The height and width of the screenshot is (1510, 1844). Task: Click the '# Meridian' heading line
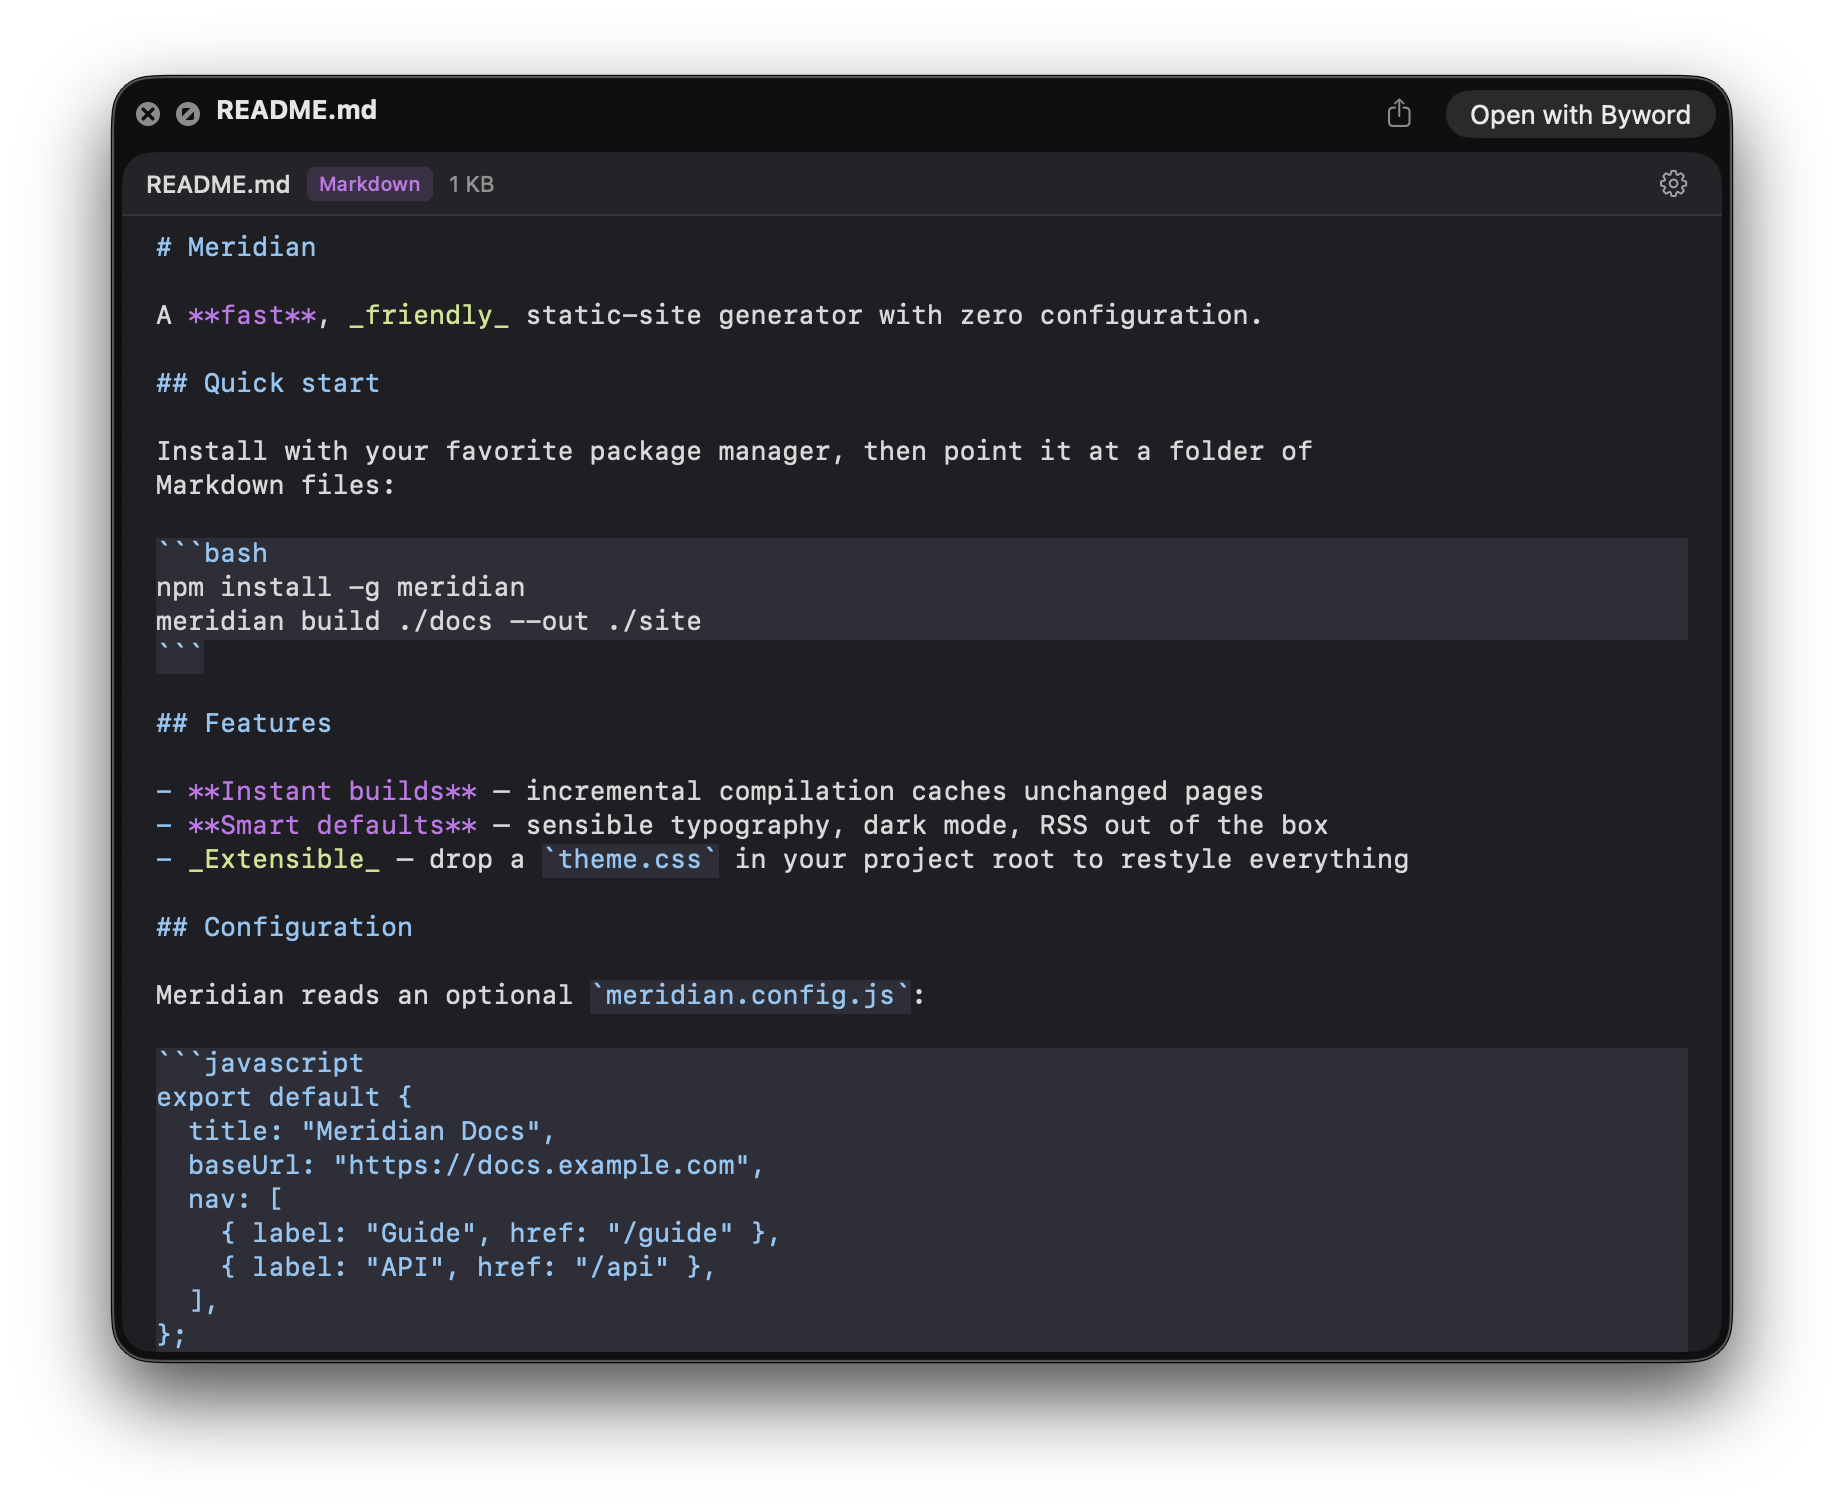236,248
